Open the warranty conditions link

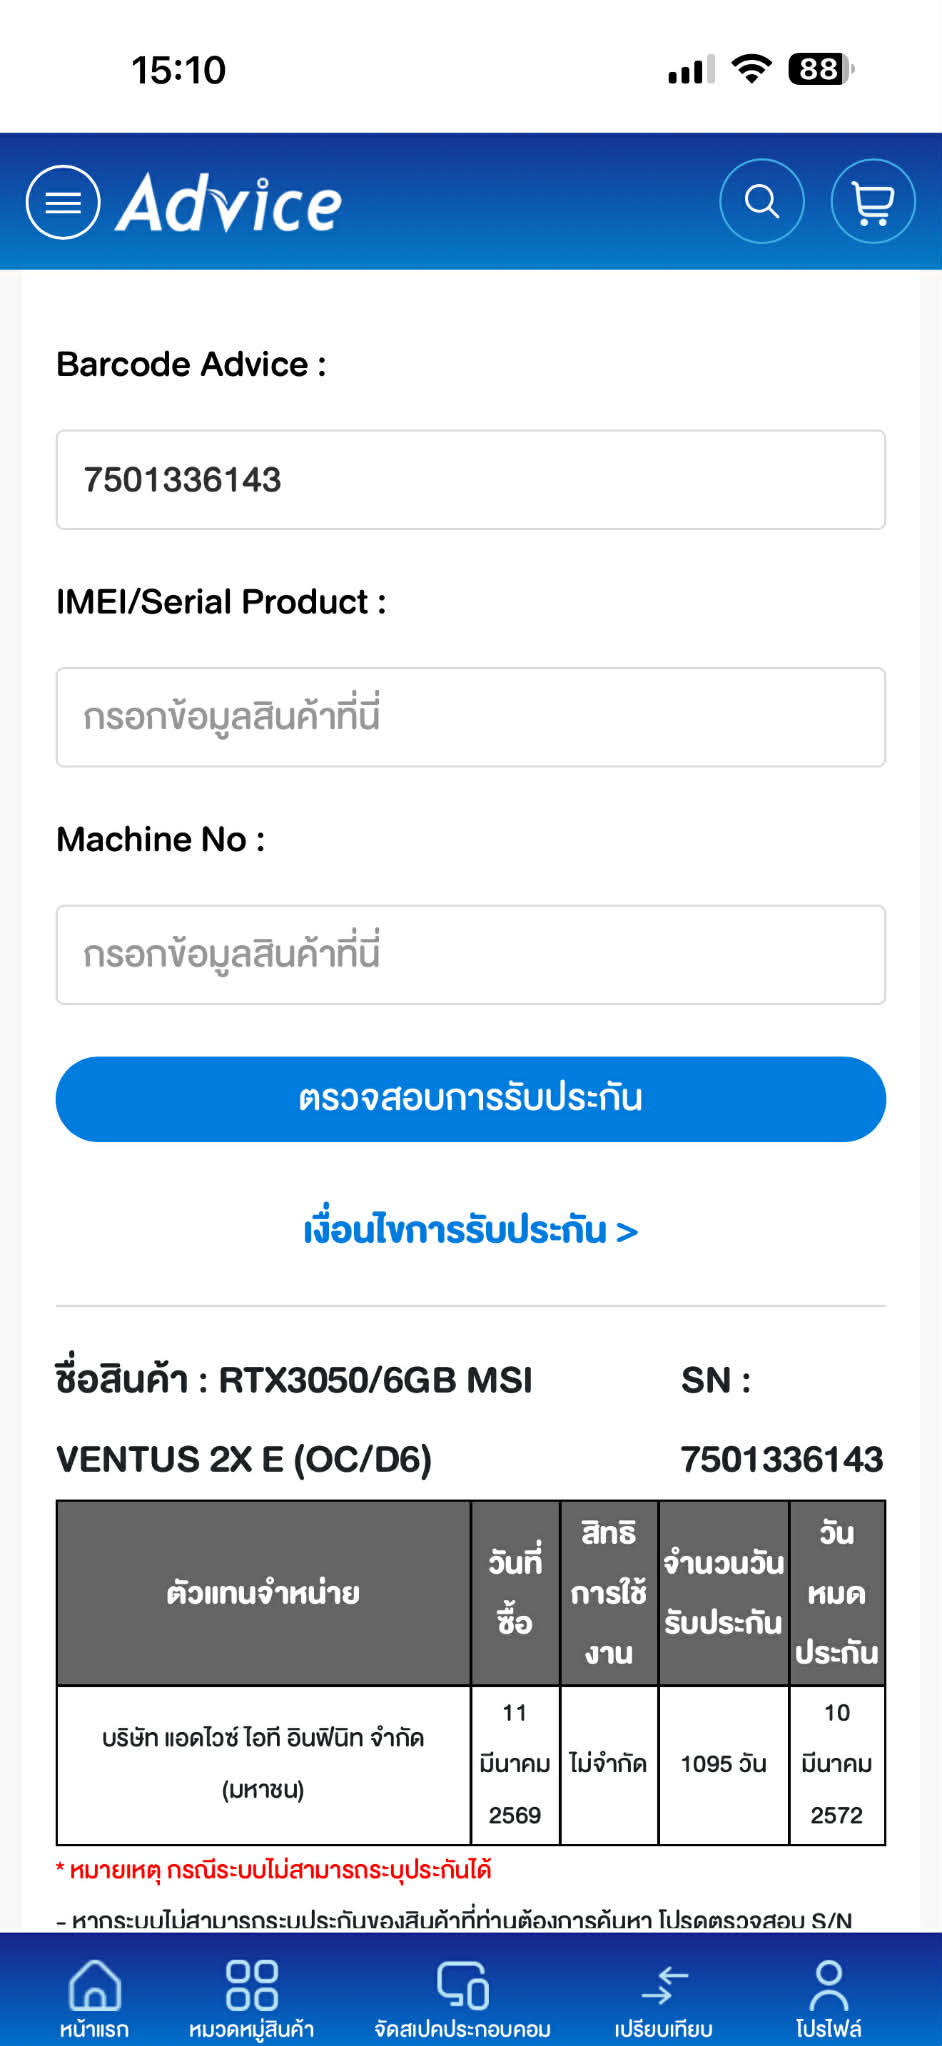tap(470, 1230)
